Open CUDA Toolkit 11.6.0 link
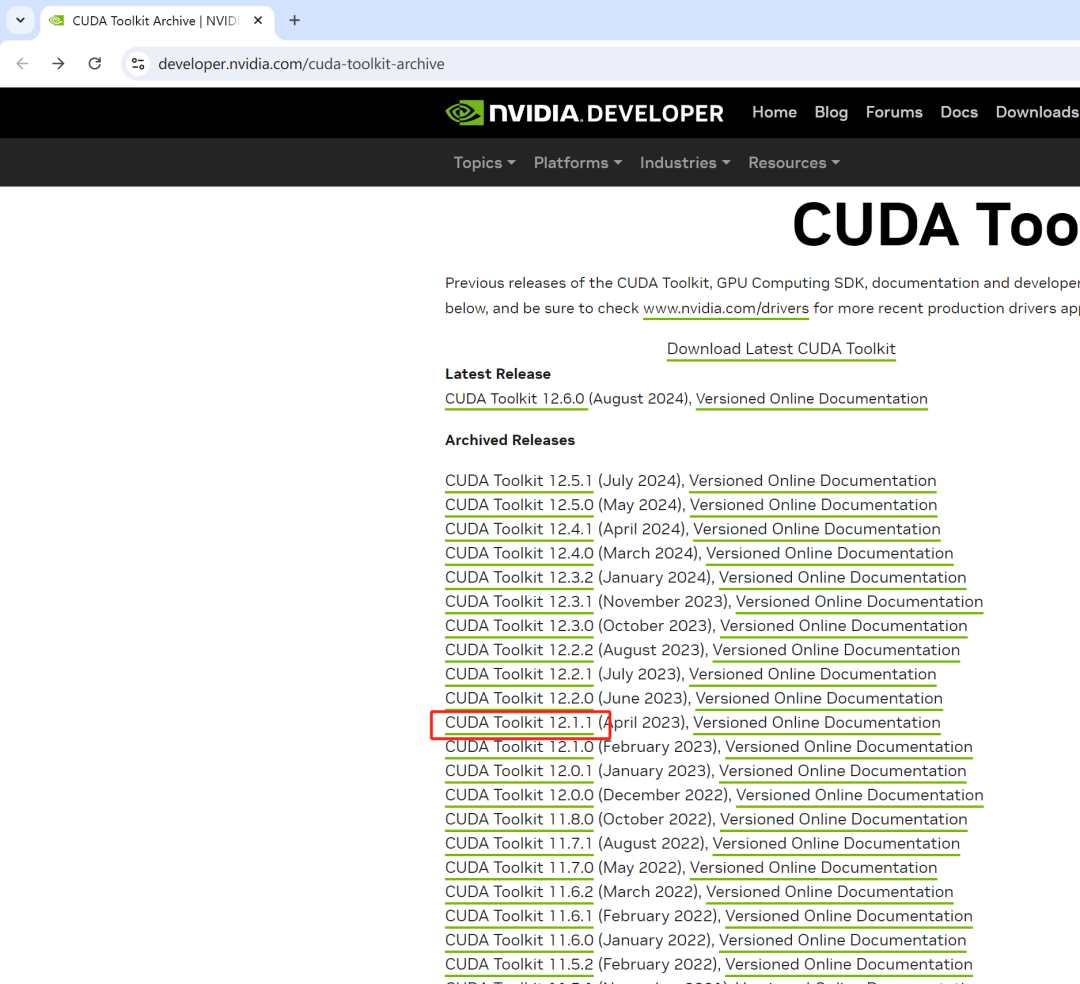The width and height of the screenshot is (1080, 984). [x=519, y=940]
